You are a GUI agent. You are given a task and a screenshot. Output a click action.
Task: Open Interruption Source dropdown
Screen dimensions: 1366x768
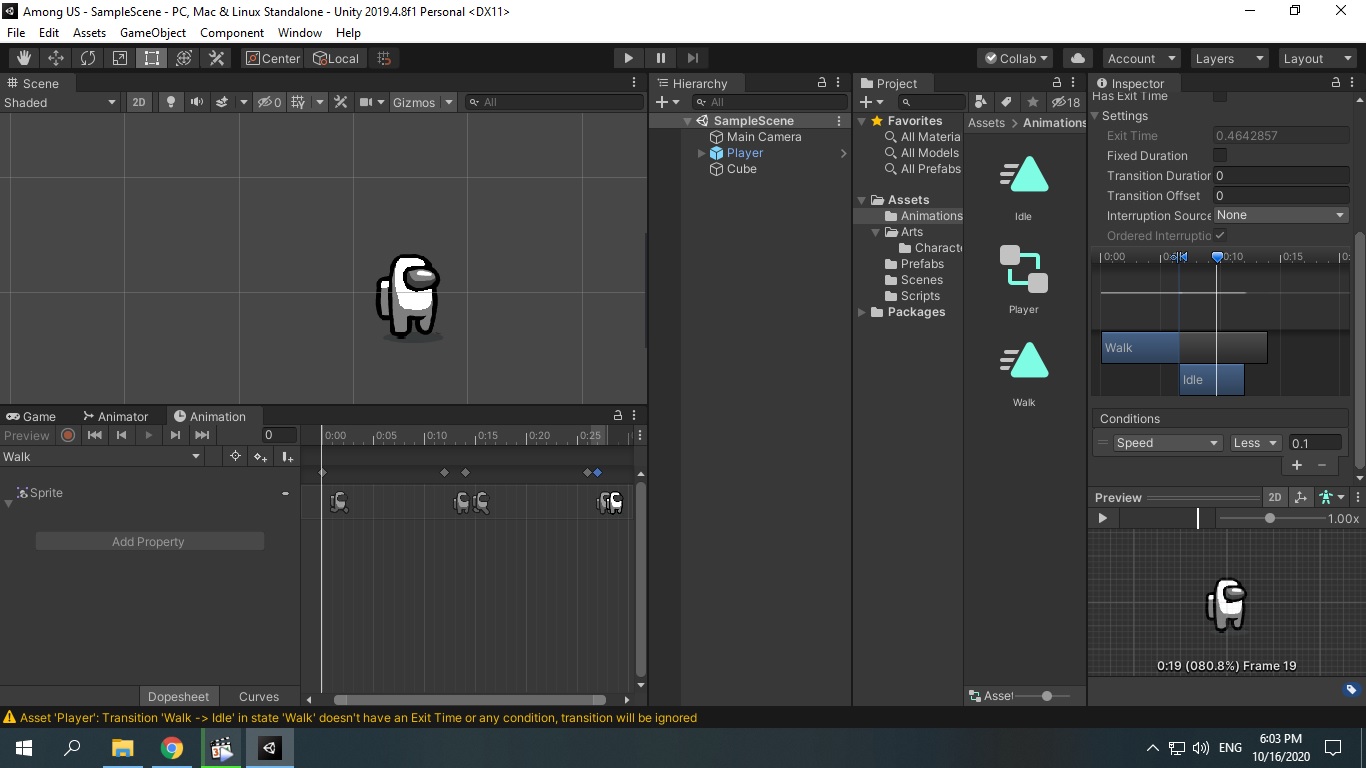coord(1281,215)
